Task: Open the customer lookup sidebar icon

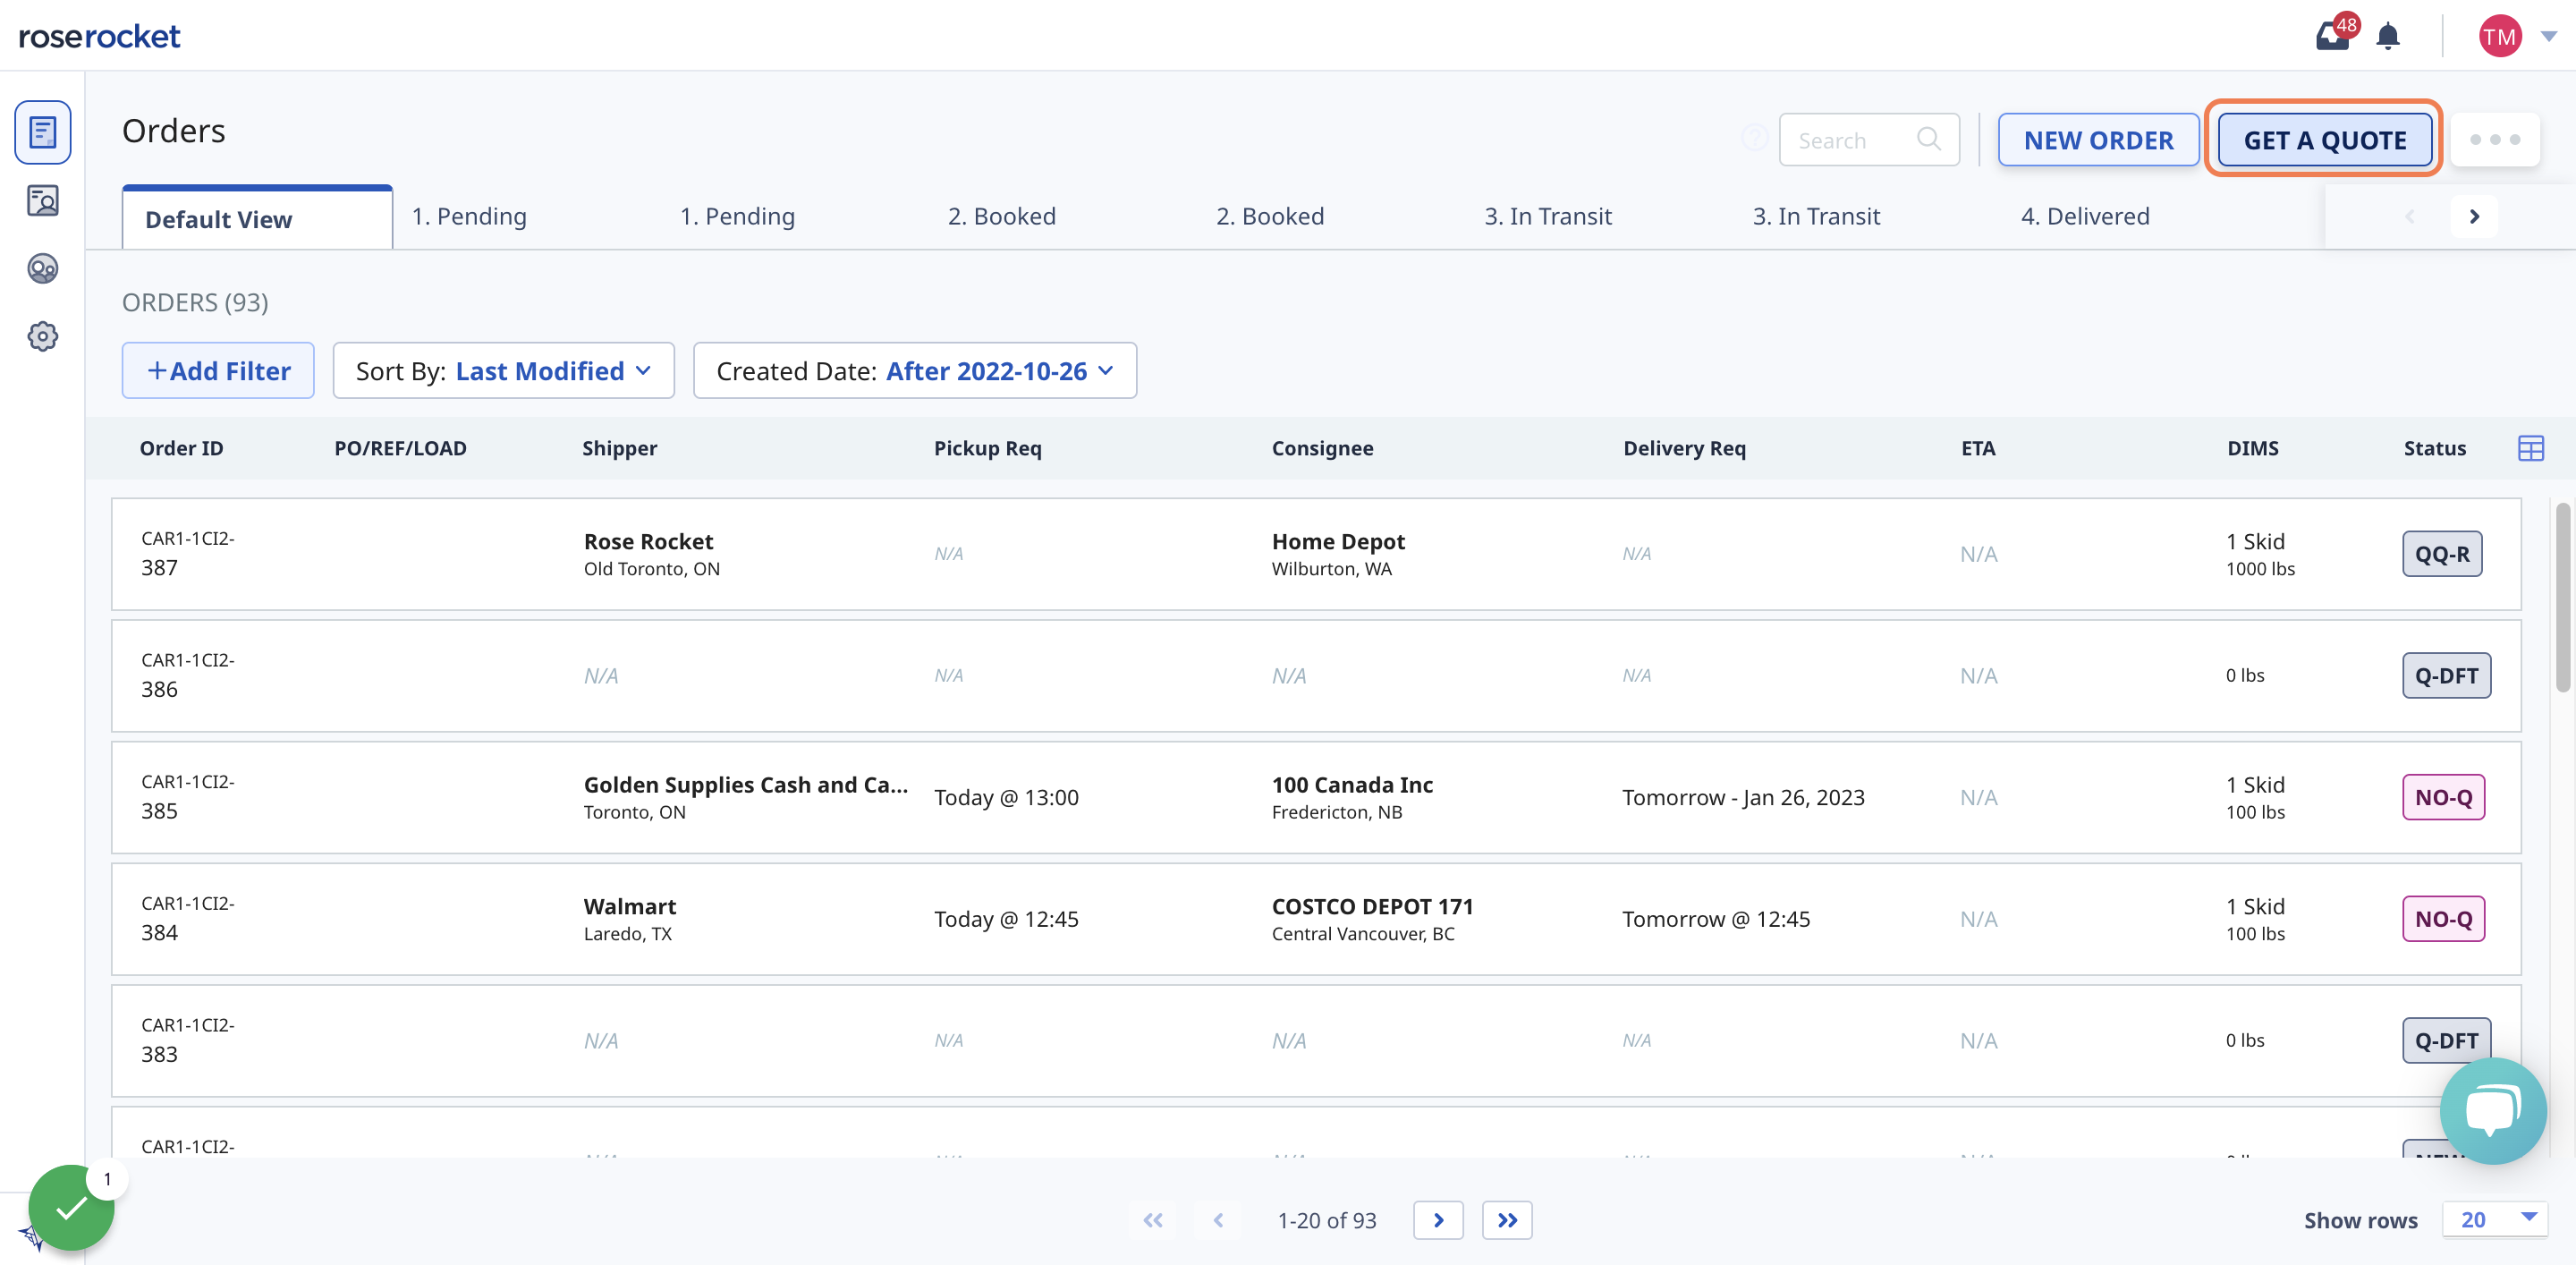Action: tap(42, 201)
